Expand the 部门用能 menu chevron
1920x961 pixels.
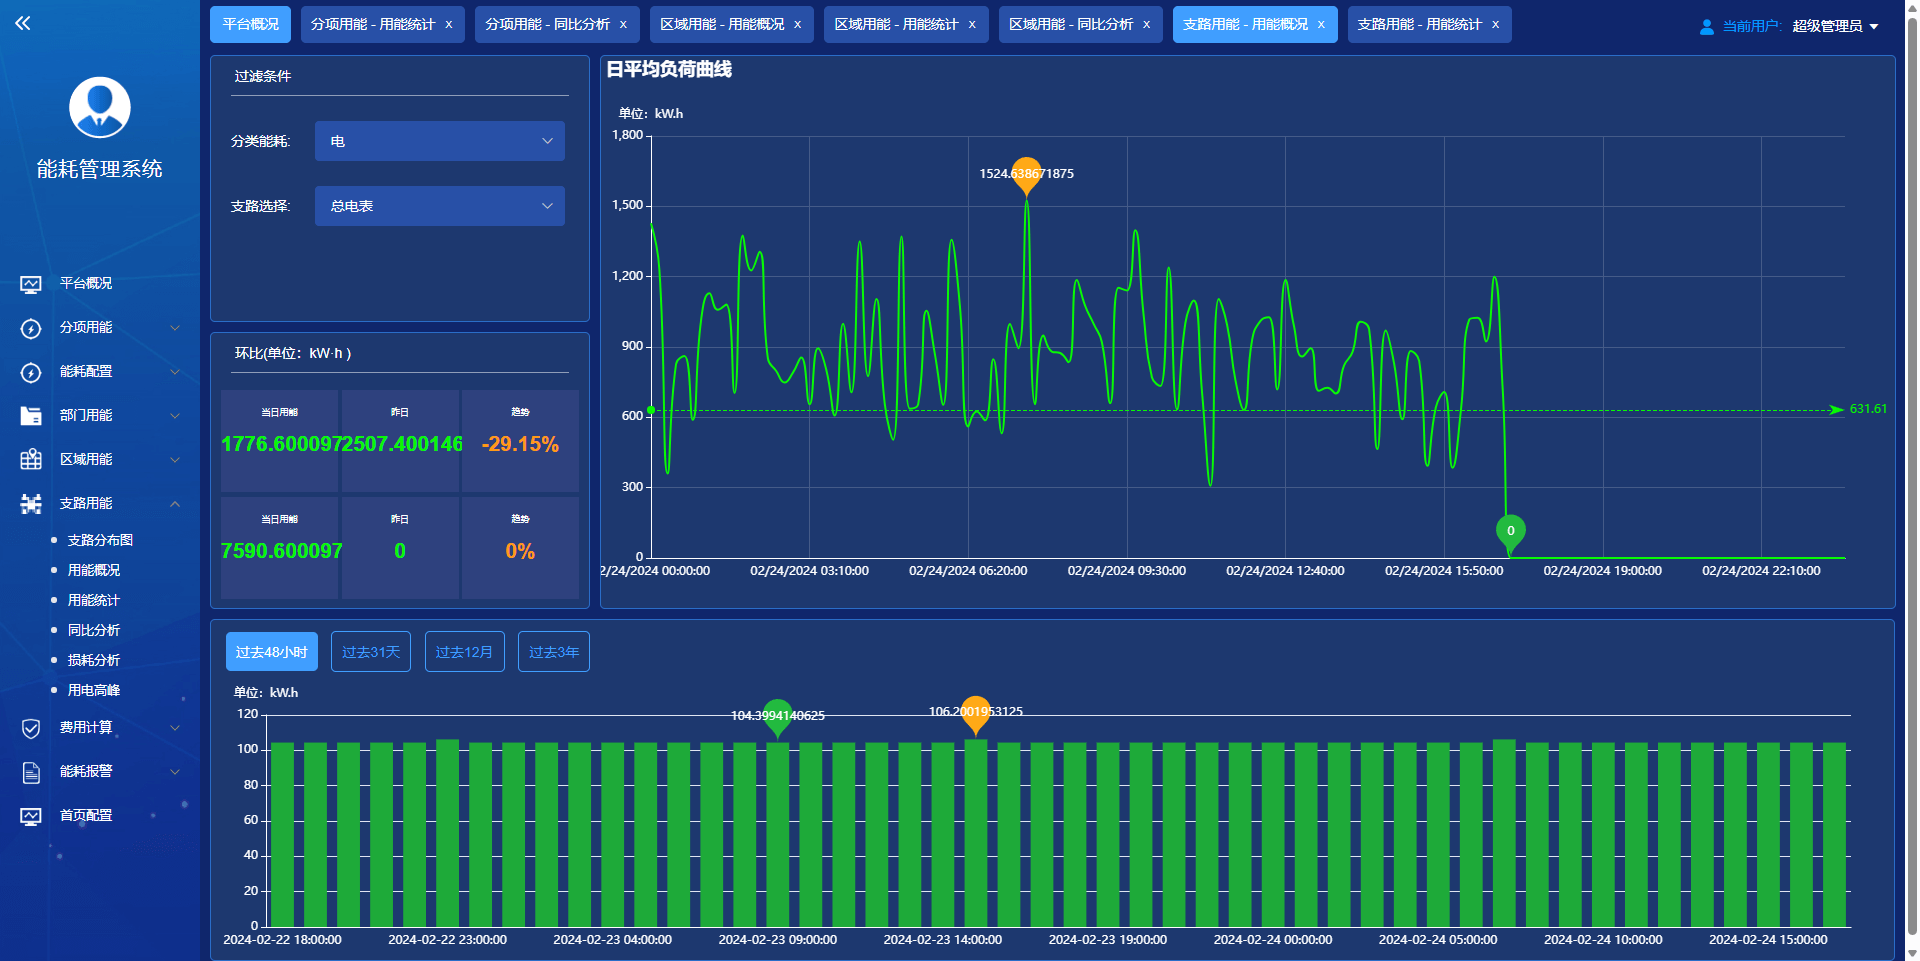point(175,416)
